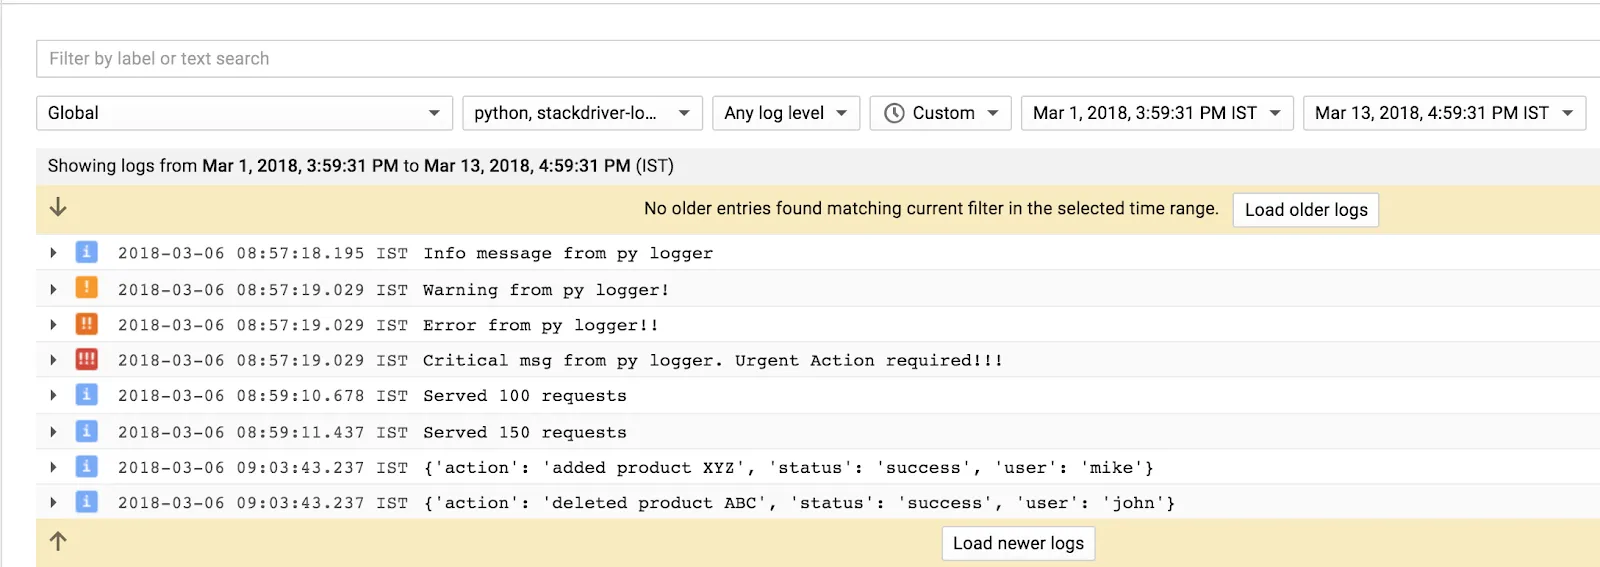Image resolution: width=1600 pixels, height=567 pixels.
Task: Click the 'Filter by label or text search' field
Action: click(800, 59)
